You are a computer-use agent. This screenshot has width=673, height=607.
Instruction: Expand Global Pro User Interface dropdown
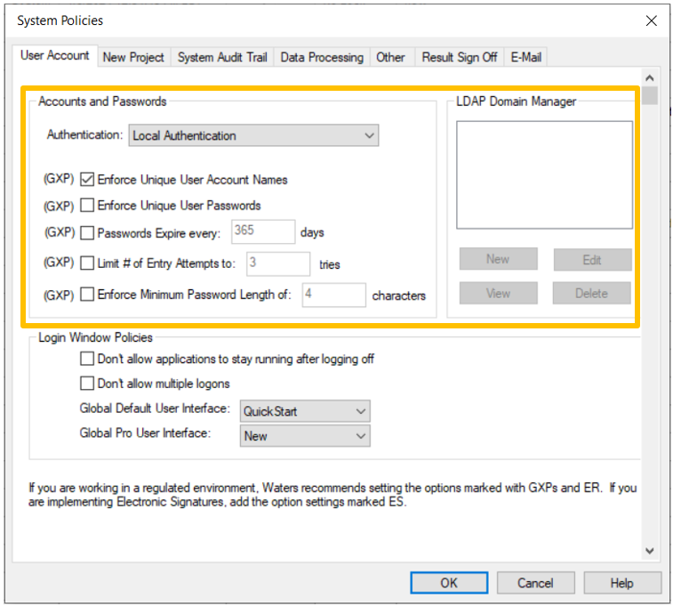[x=305, y=436]
